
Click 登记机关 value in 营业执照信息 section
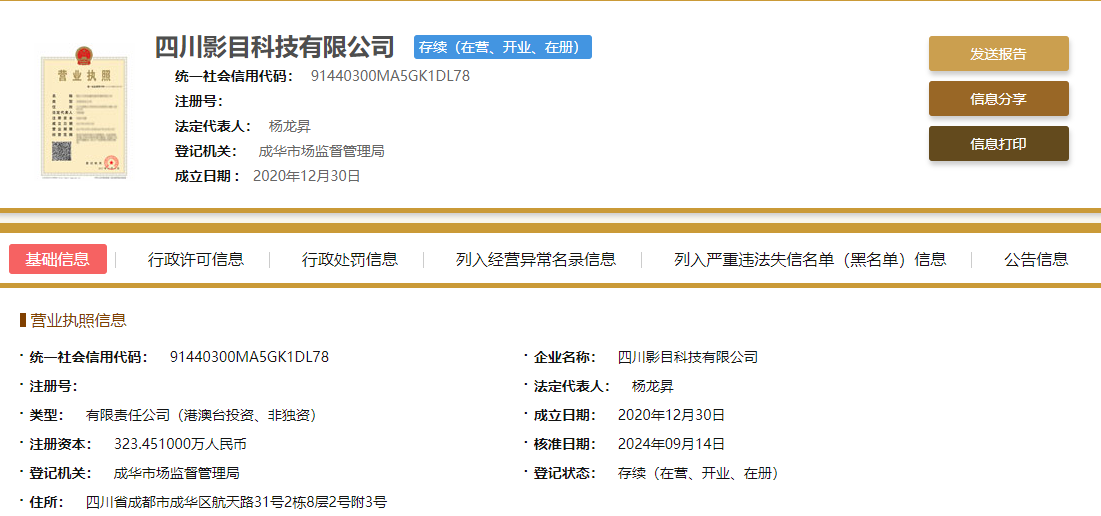[176, 473]
